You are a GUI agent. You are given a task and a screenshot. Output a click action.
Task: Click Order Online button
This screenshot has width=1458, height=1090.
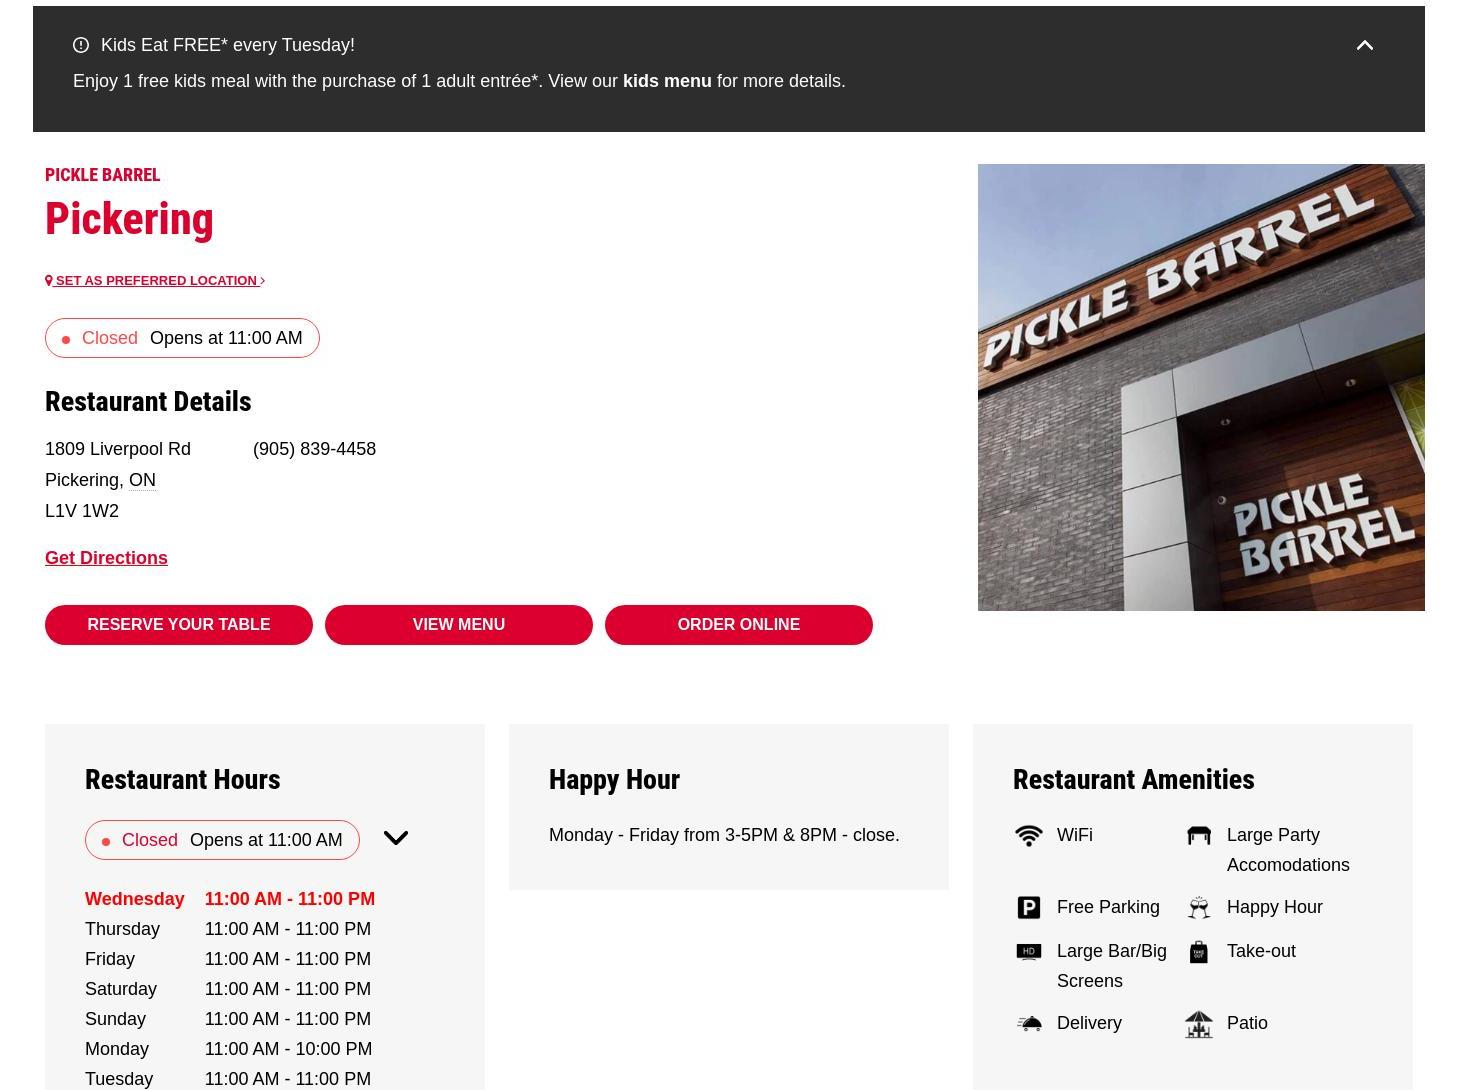[739, 625]
